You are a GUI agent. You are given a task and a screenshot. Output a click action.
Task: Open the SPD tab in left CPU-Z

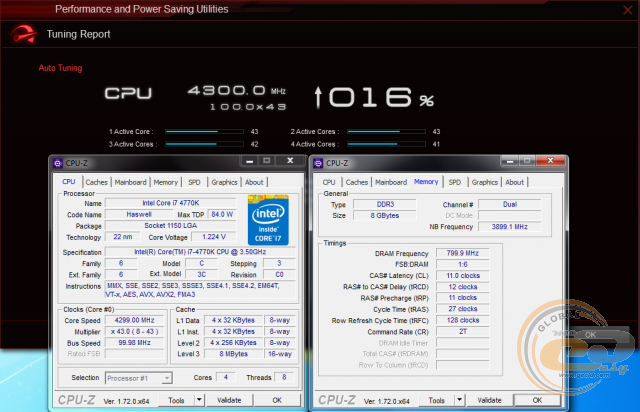click(194, 182)
